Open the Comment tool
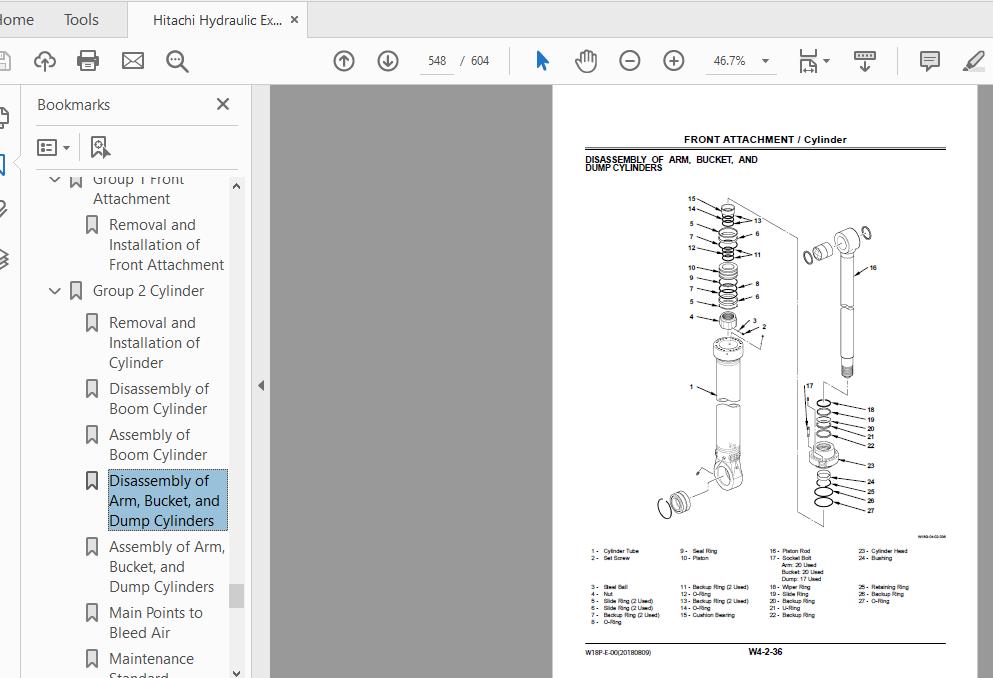 (929, 61)
